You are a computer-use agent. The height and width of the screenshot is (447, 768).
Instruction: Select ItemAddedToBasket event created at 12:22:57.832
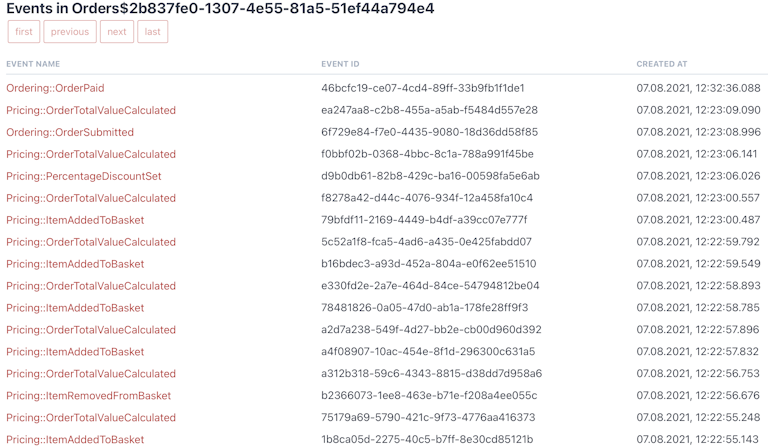(x=75, y=352)
